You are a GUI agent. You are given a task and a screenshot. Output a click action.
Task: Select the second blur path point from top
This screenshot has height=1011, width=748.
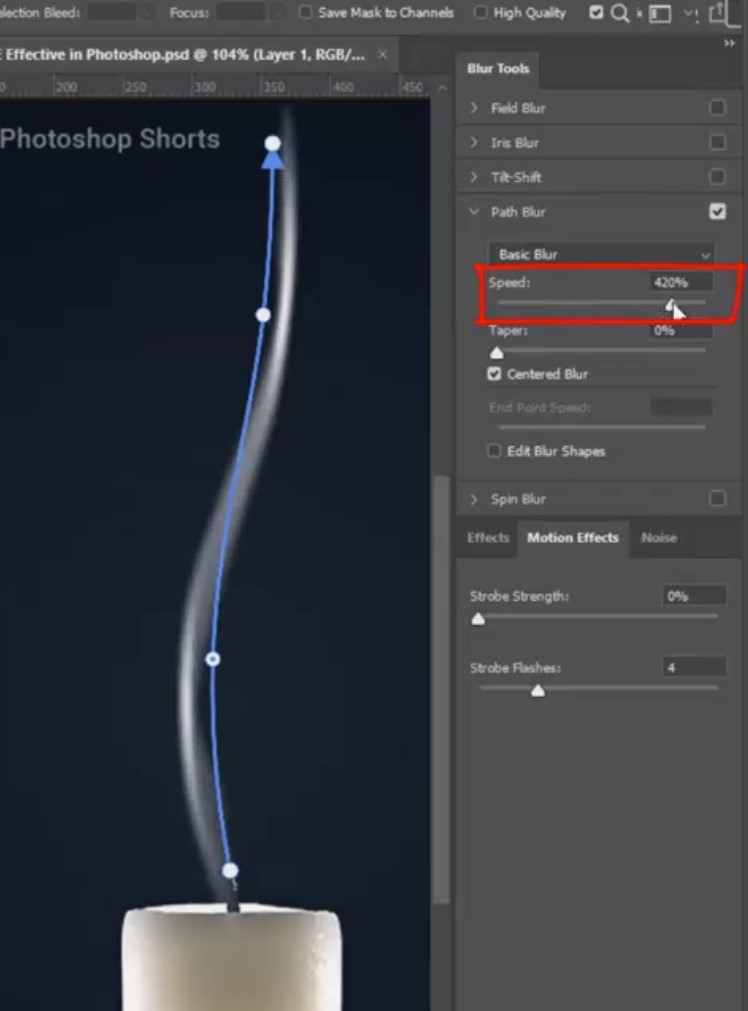click(x=263, y=315)
